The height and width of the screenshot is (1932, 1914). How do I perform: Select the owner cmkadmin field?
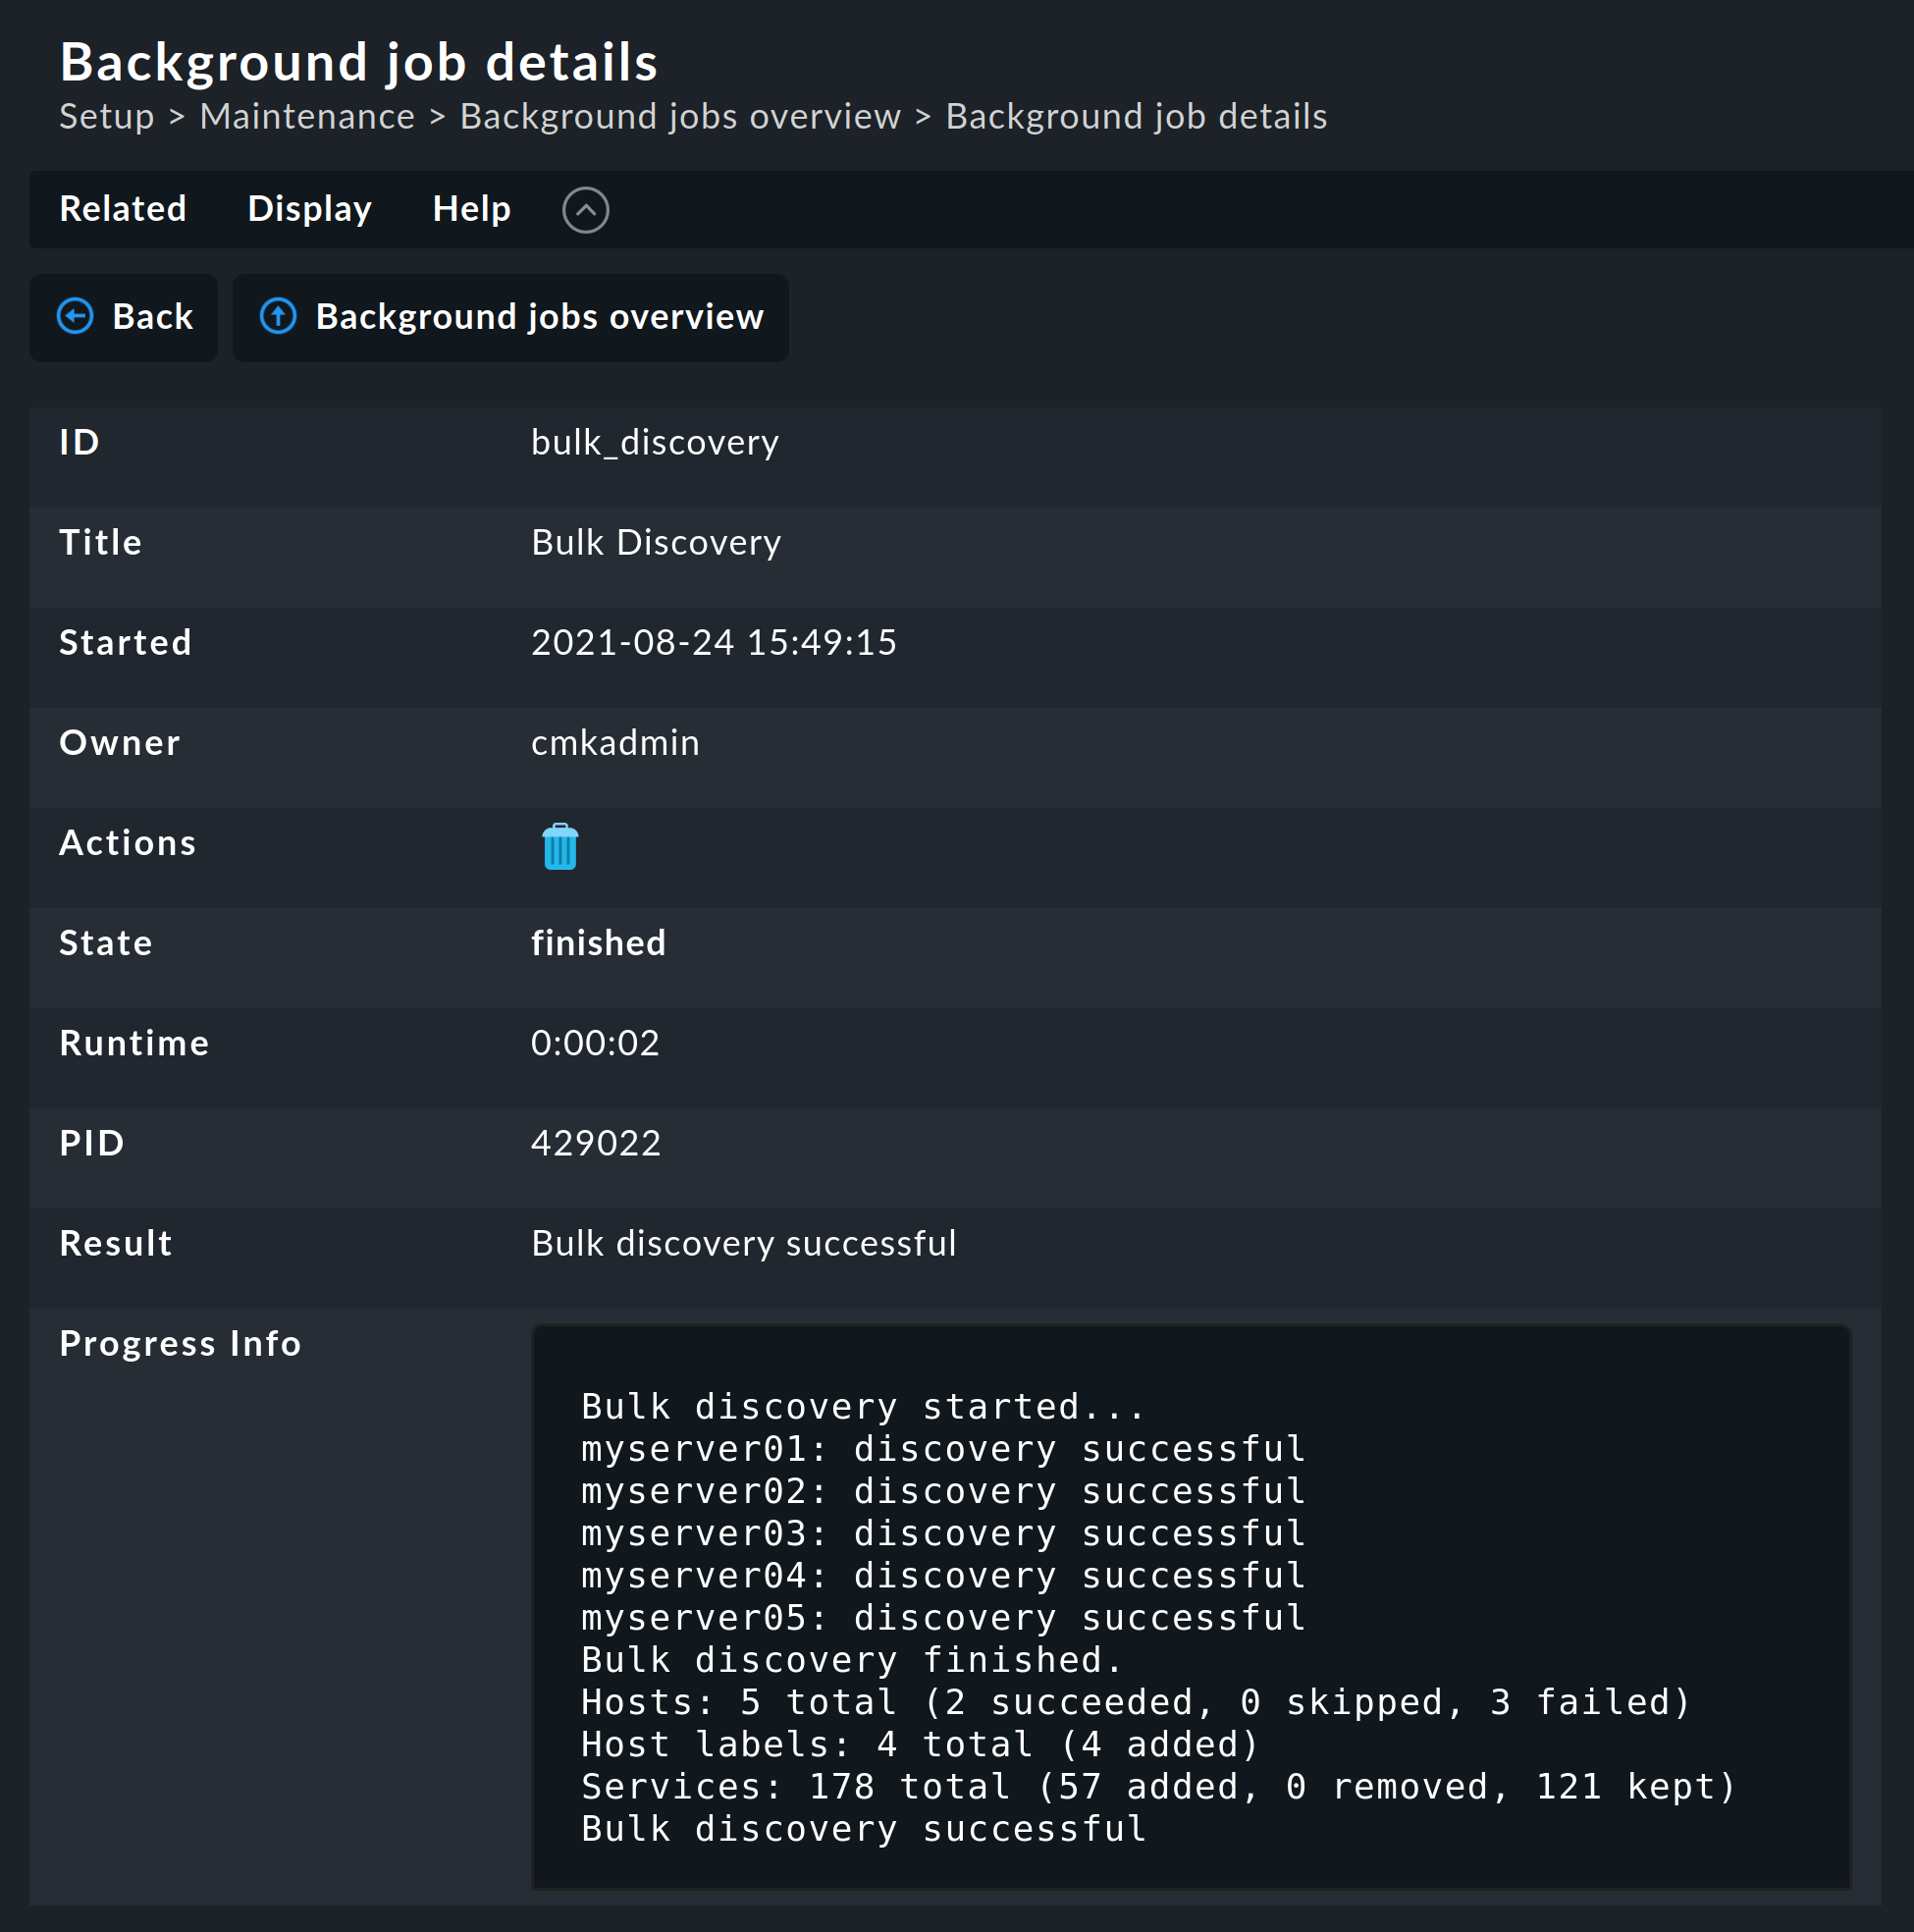point(614,742)
